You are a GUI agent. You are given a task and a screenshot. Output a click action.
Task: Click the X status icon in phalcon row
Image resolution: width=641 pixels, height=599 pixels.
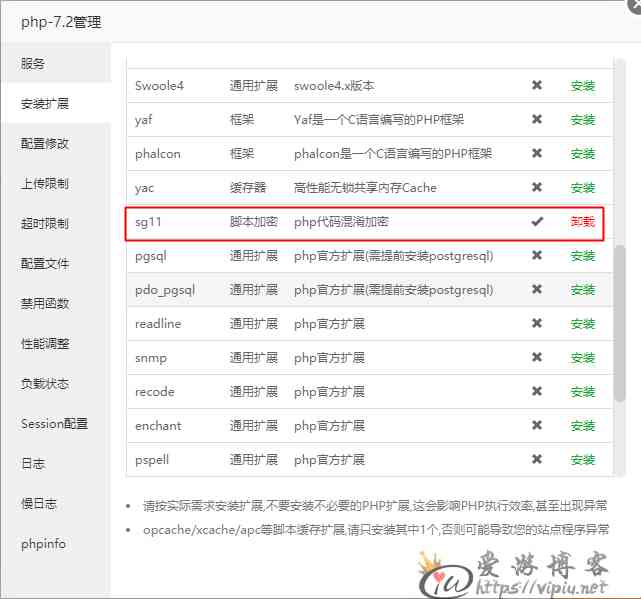tap(537, 153)
